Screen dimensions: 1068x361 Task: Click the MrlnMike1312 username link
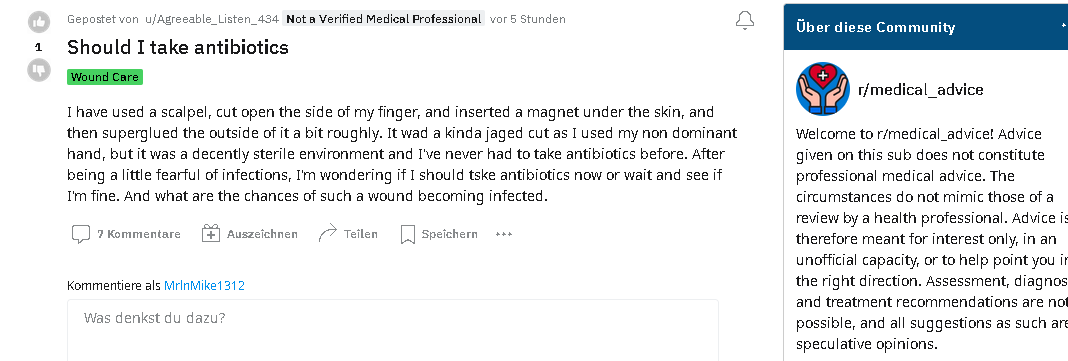click(204, 285)
